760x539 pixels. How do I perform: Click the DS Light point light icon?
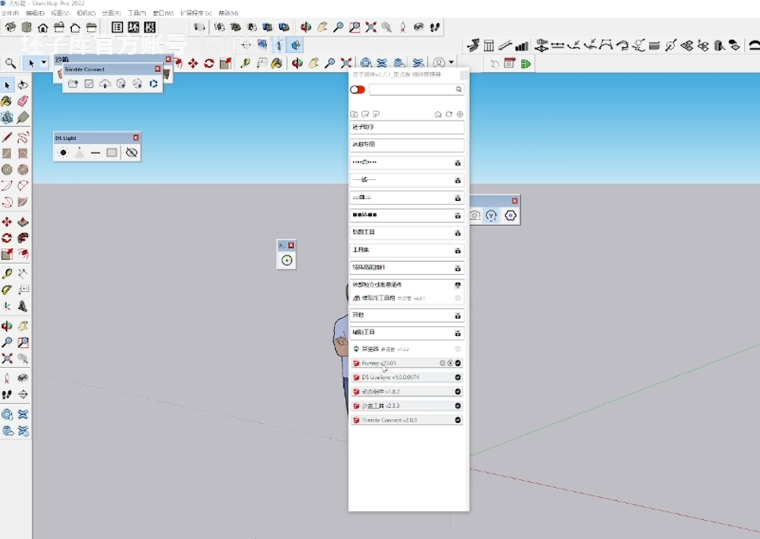point(63,153)
